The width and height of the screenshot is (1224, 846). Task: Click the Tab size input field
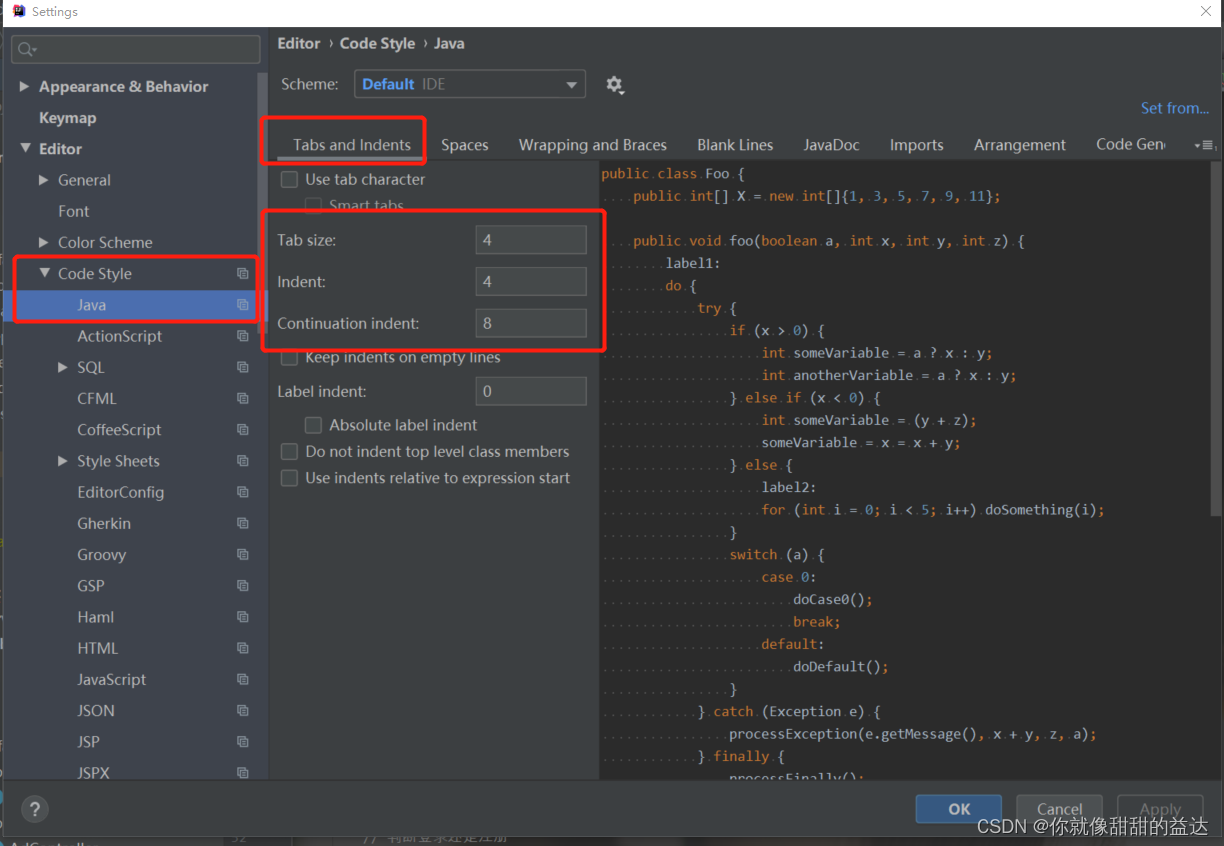(x=531, y=240)
